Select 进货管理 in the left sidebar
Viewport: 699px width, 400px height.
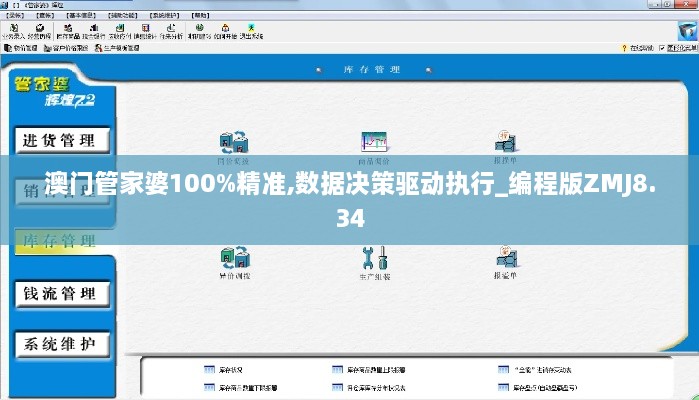click(x=60, y=139)
